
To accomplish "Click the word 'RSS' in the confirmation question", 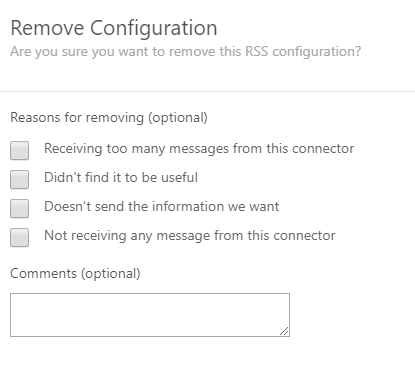I will tap(257, 52).
